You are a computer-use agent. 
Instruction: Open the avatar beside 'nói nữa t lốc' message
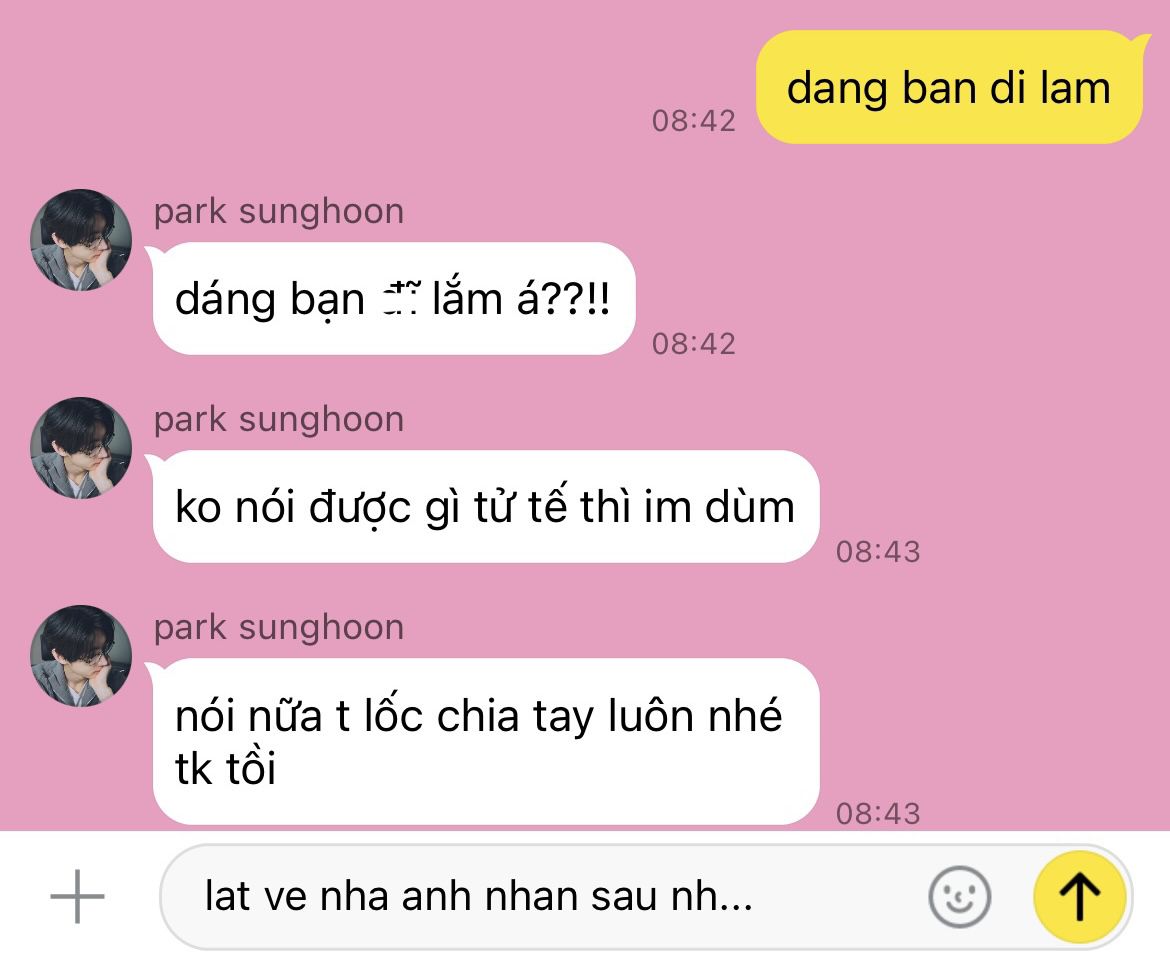81,656
